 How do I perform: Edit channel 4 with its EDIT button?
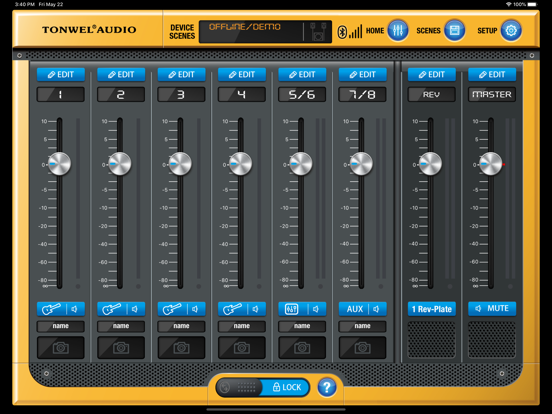tap(242, 75)
